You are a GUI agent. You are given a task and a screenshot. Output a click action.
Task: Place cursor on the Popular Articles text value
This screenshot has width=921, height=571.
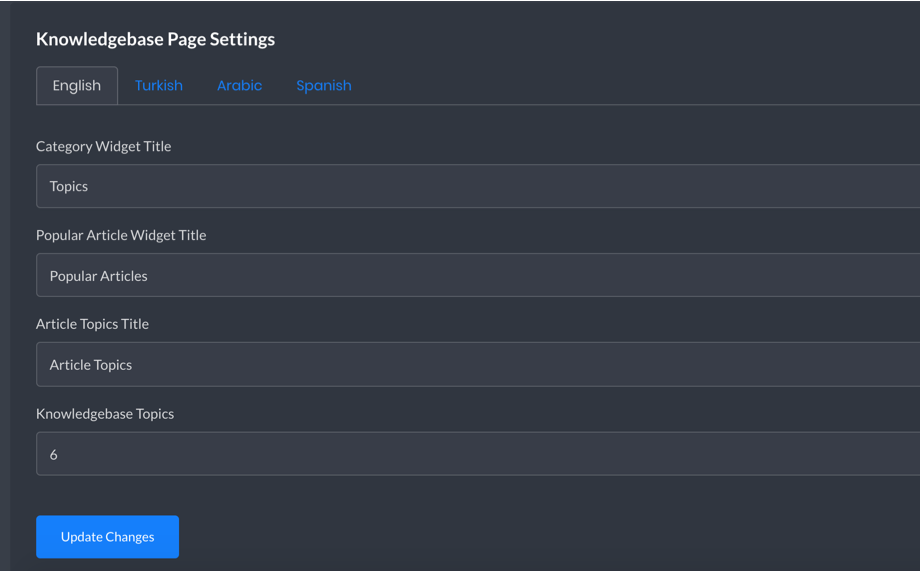coord(99,276)
